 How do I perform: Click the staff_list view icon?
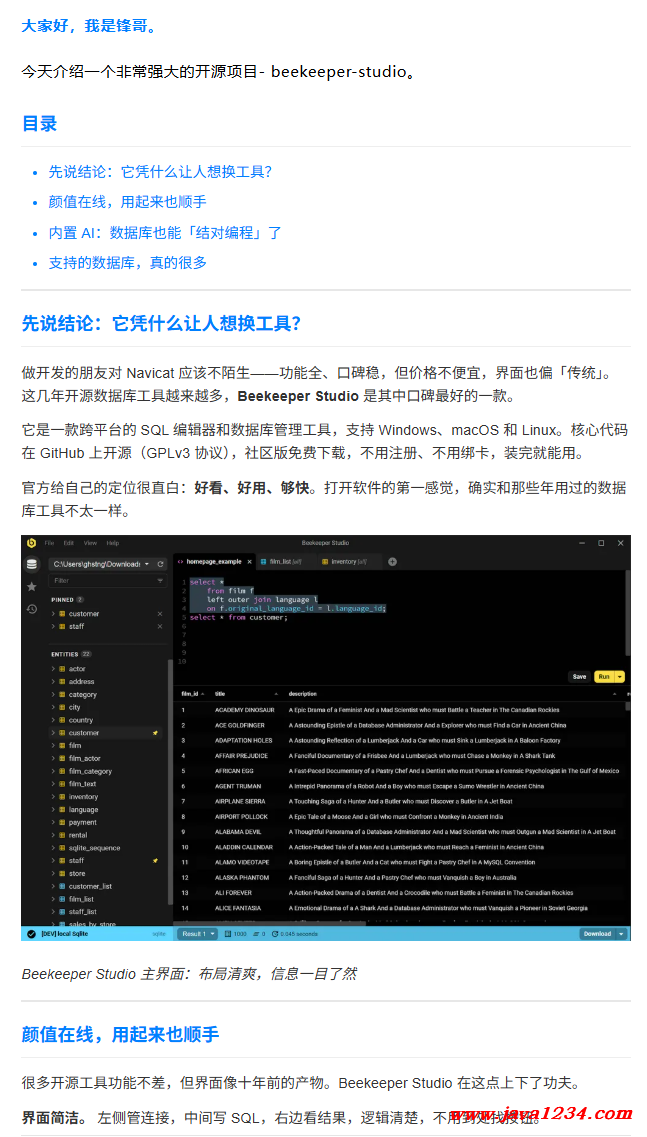[x=62, y=911]
